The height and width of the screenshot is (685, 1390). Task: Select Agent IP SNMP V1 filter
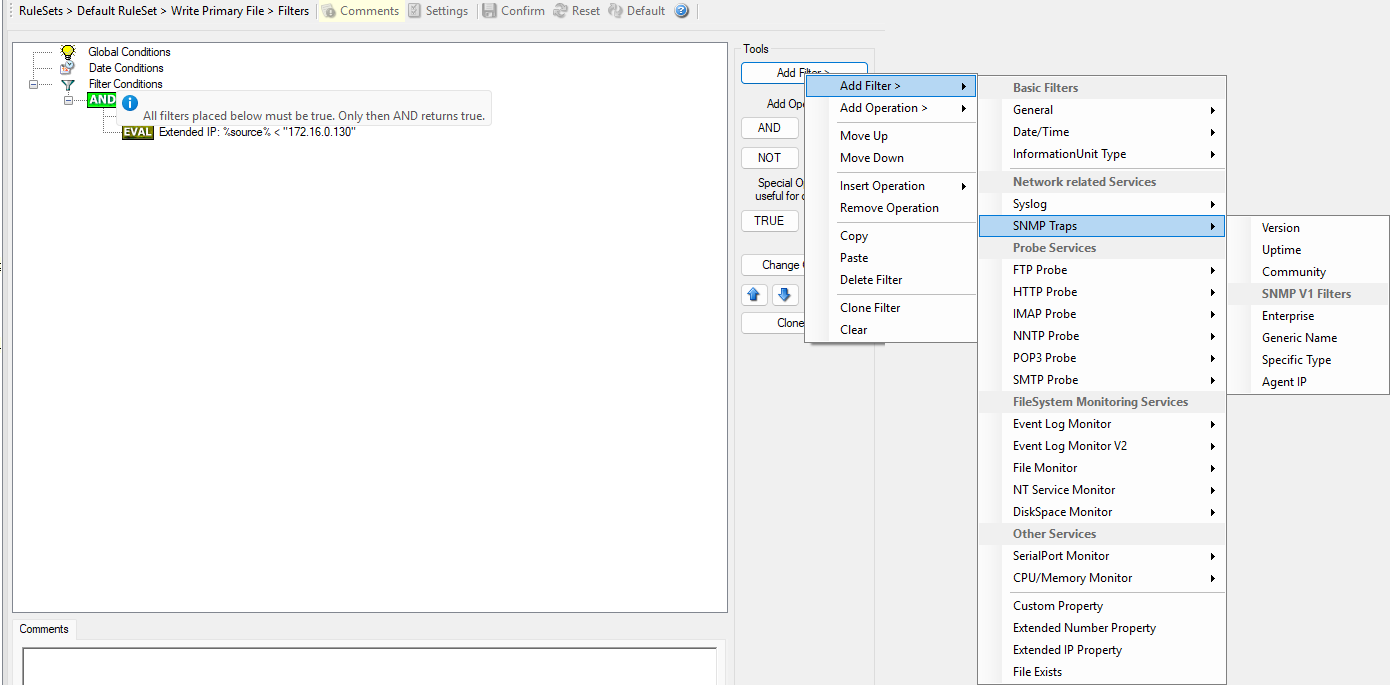1308,382
